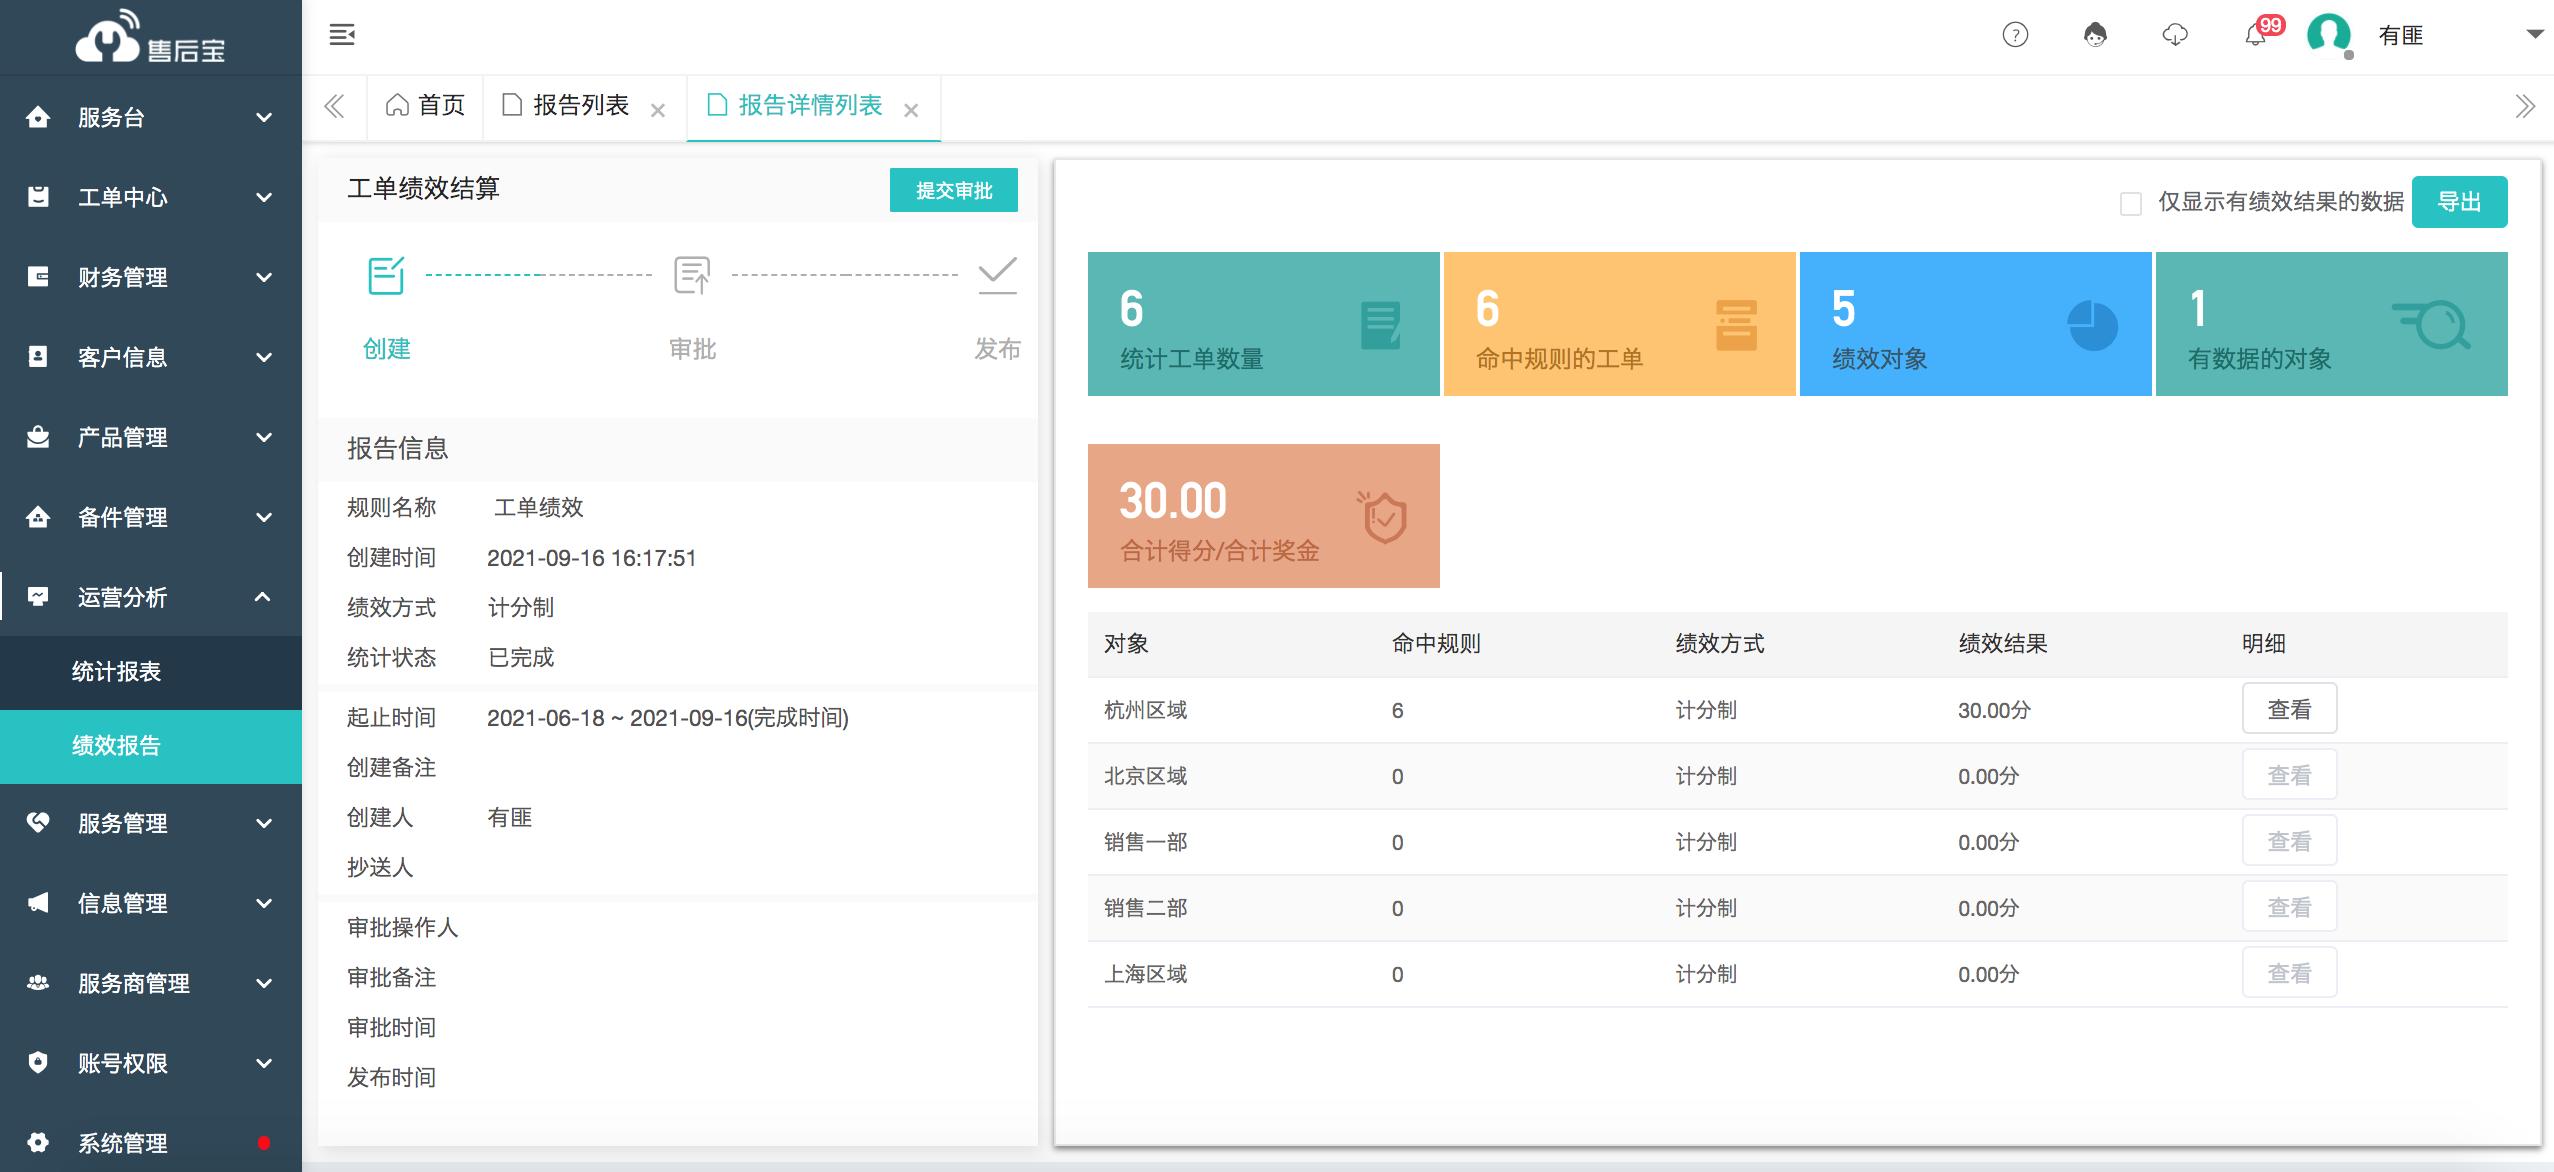Viewport: 2554px width, 1172px height.
Task: Open the user account dropdown arrow
Action: (x=2534, y=35)
